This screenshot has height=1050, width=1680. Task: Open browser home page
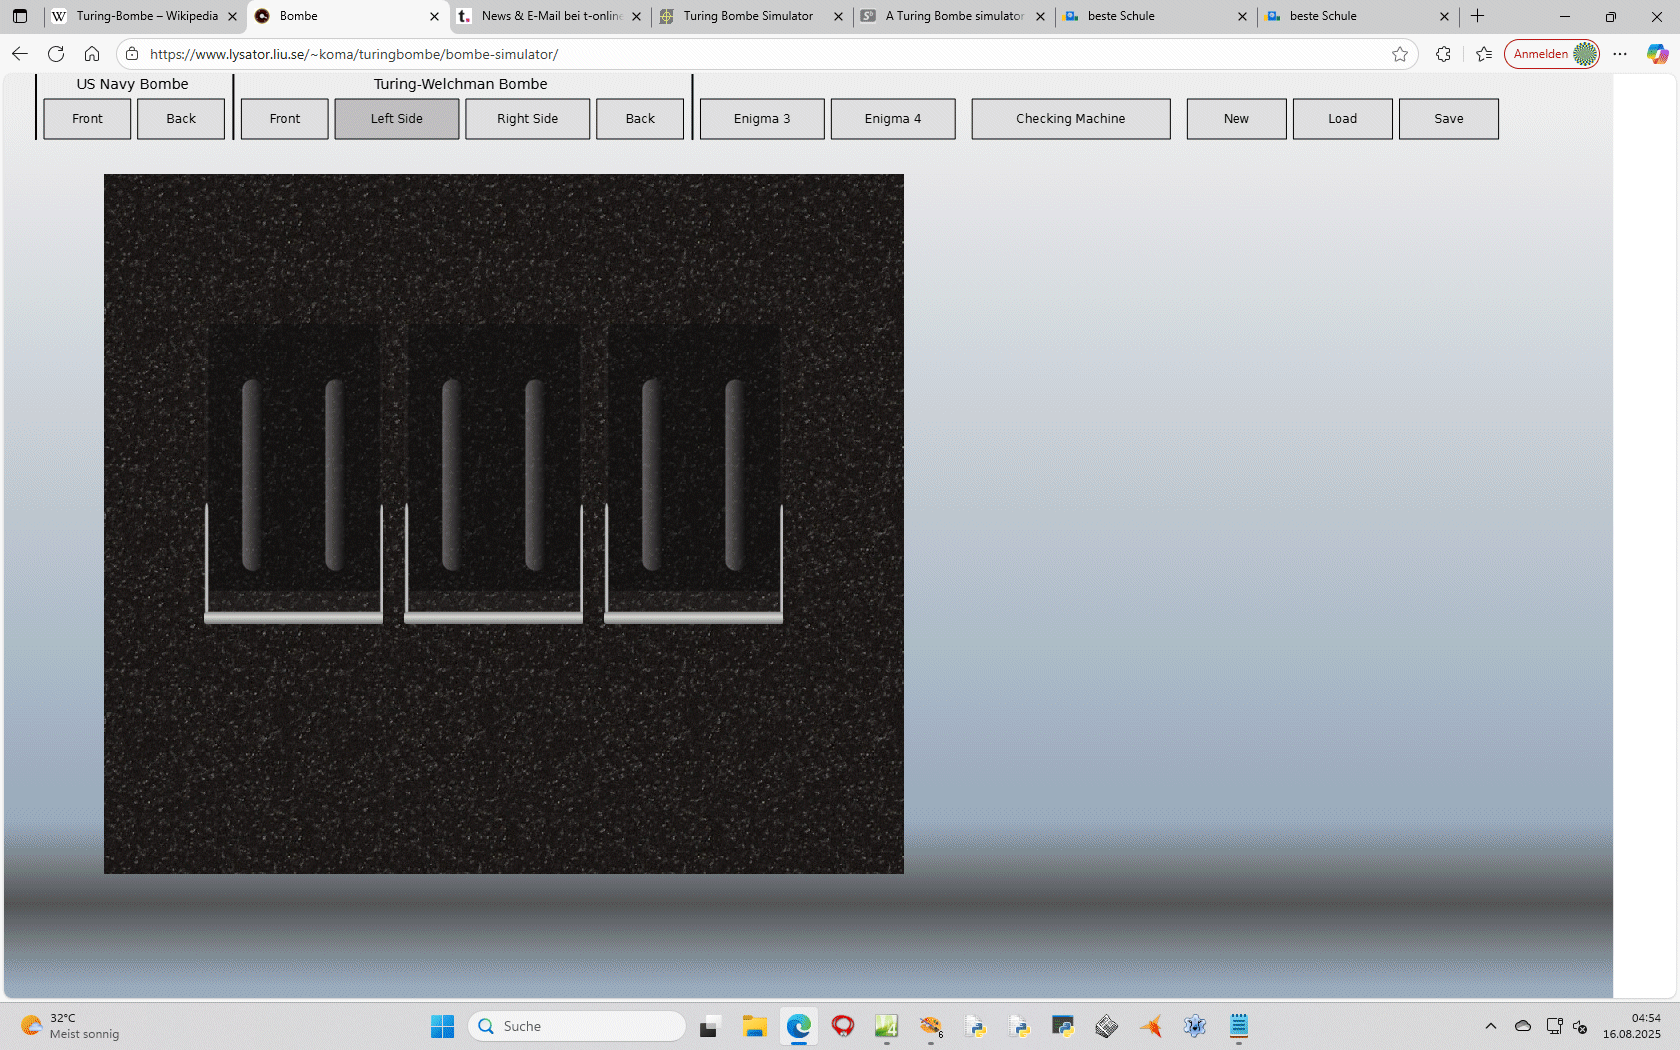click(92, 54)
